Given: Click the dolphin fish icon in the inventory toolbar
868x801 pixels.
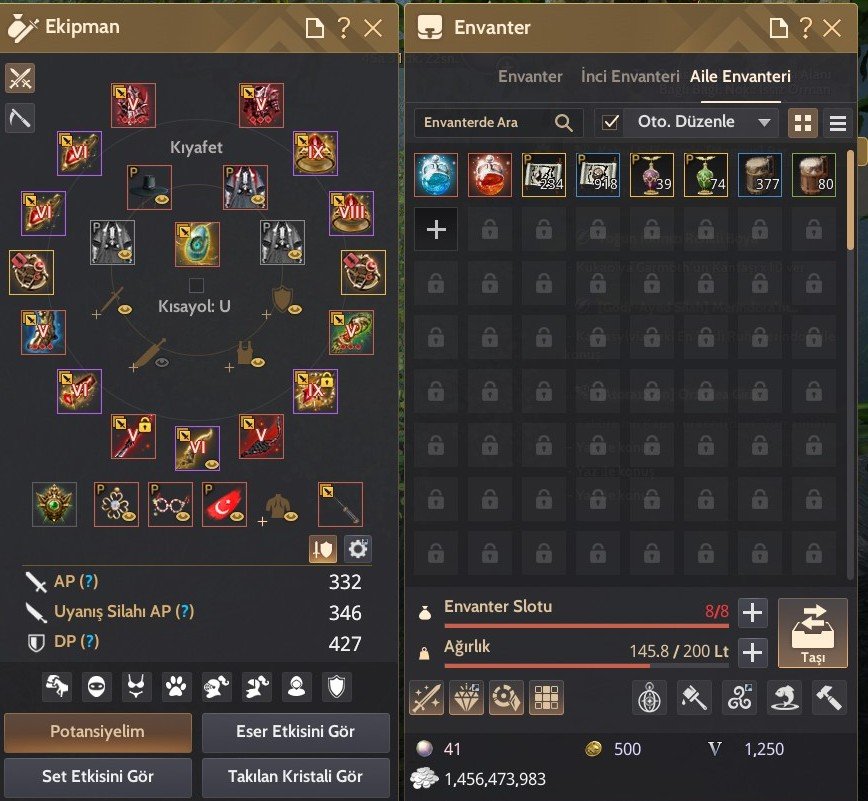Looking at the screenshot, I should pos(784,697).
